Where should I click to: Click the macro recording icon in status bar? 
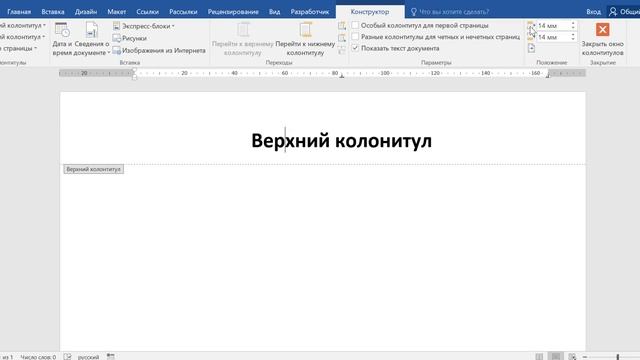tap(111, 356)
